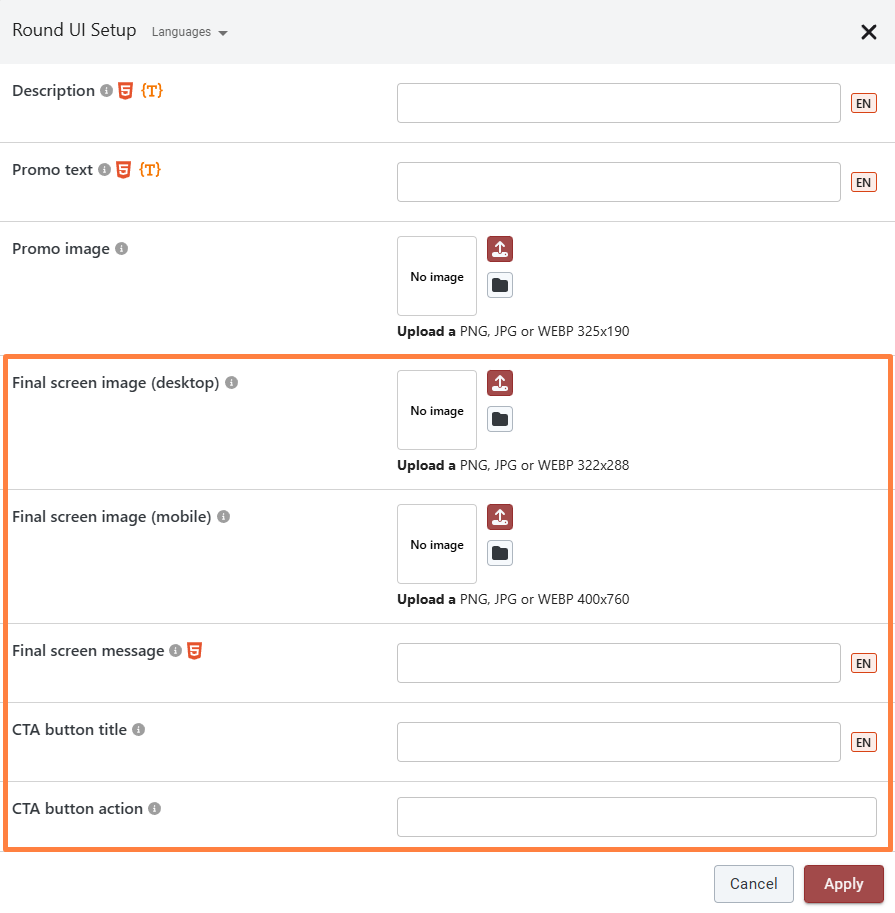Select the Promo image 'No image' thumbnail

pyautogui.click(x=437, y=277)
